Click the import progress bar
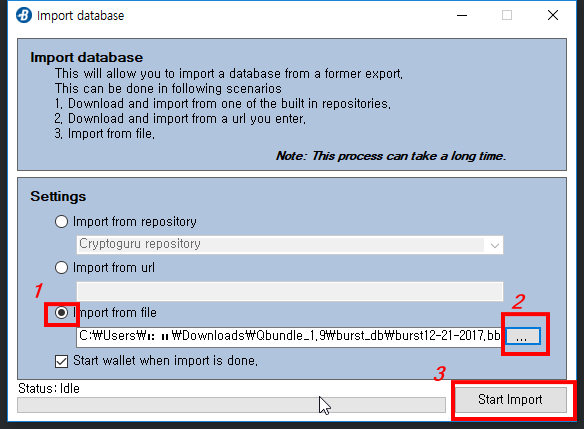 (x=231, y=405)
